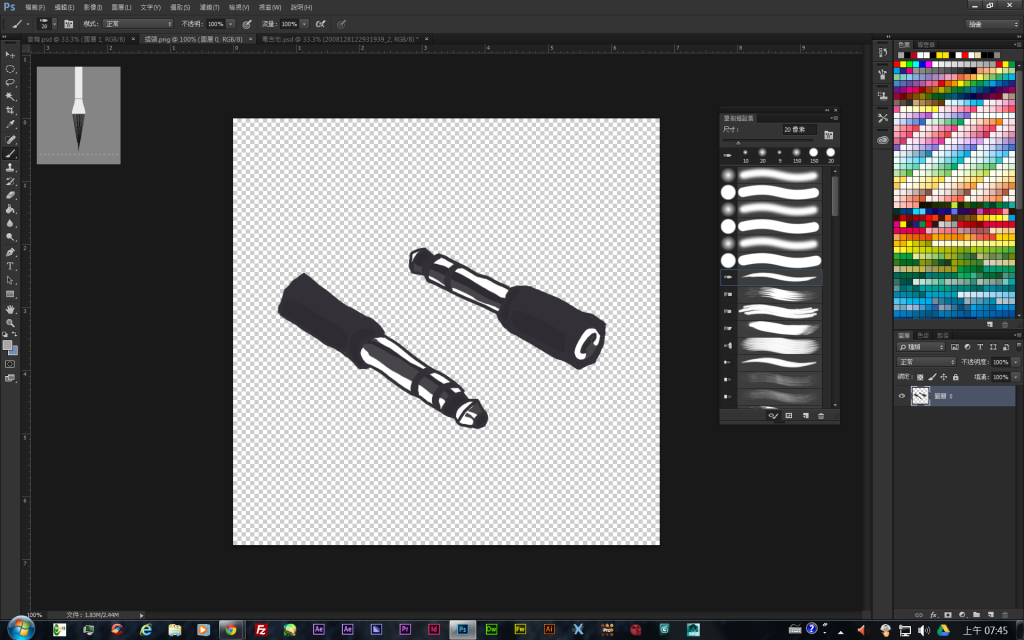Click the brush size field showing 20 像素
Viewport: 1024px width, 640px height.
[x=799, y=130]
